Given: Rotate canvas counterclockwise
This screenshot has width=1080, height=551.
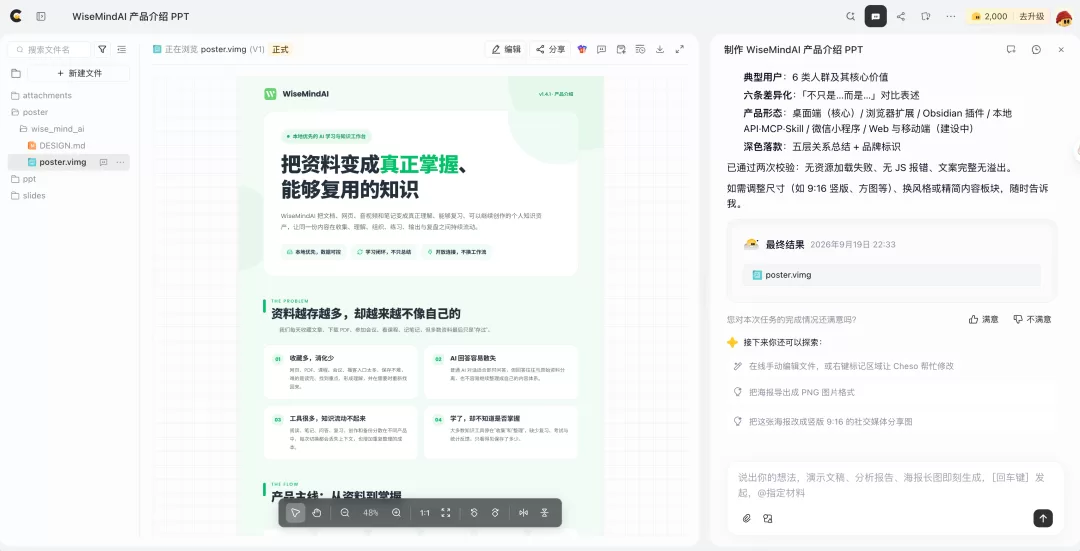Looking at the screenshot, I should (x=474, y=512).
